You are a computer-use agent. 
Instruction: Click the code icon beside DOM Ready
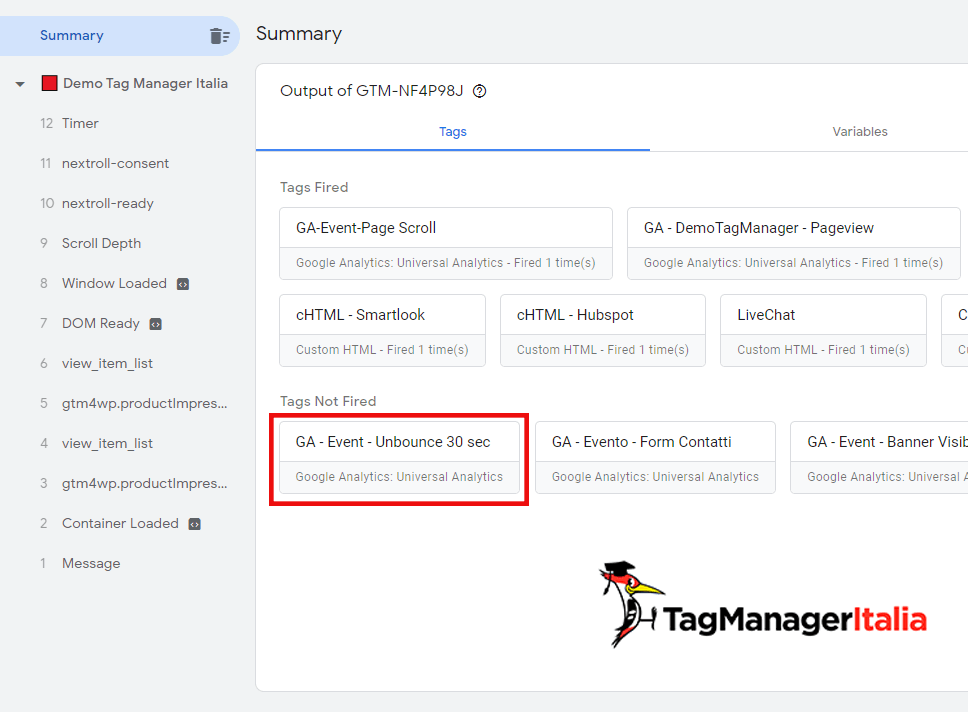point(156,324)
